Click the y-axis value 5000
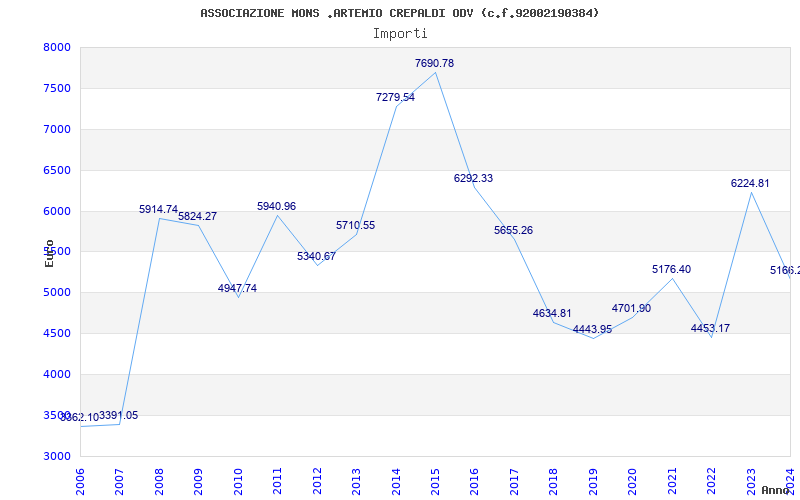 coord(57,292)
